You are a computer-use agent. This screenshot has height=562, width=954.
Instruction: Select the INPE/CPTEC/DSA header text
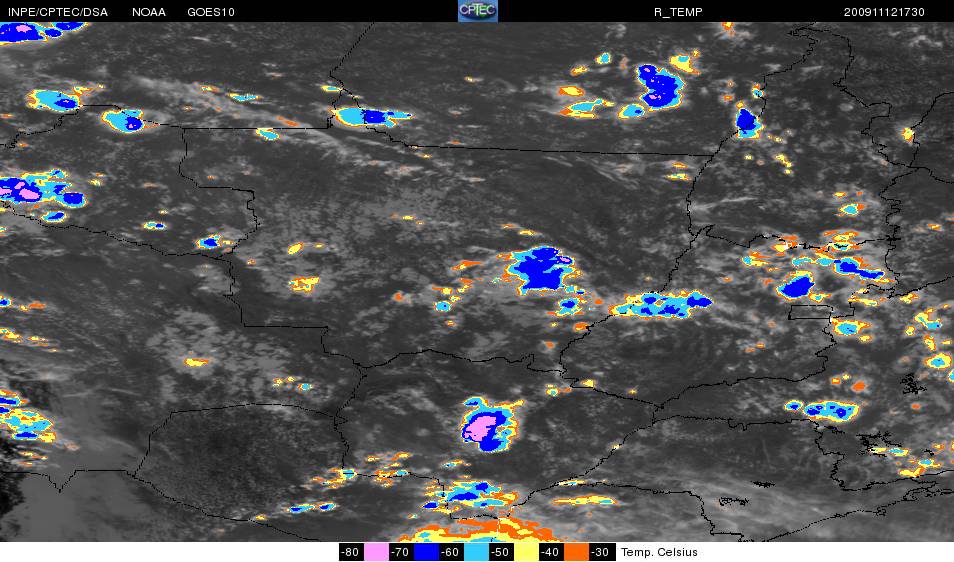(x=58, y=12)
